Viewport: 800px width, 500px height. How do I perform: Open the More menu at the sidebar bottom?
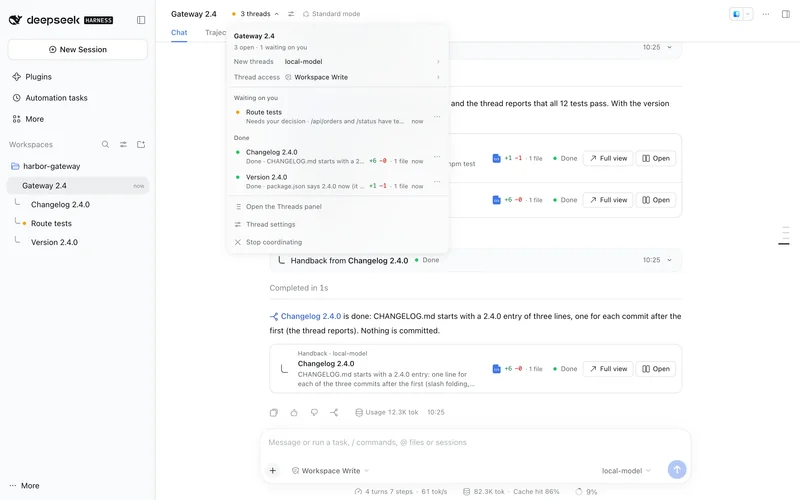pyautogui.click(x=24, y=486)
